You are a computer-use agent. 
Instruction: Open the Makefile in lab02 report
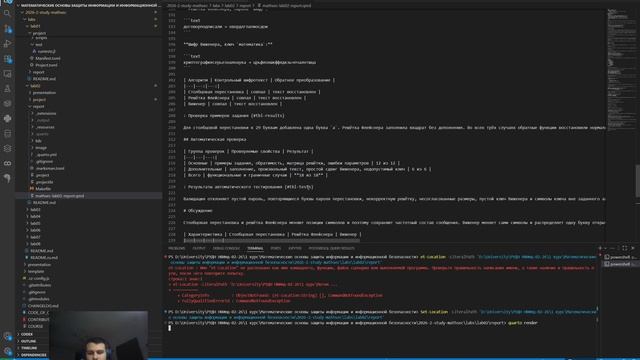click(x=43, y=189)
